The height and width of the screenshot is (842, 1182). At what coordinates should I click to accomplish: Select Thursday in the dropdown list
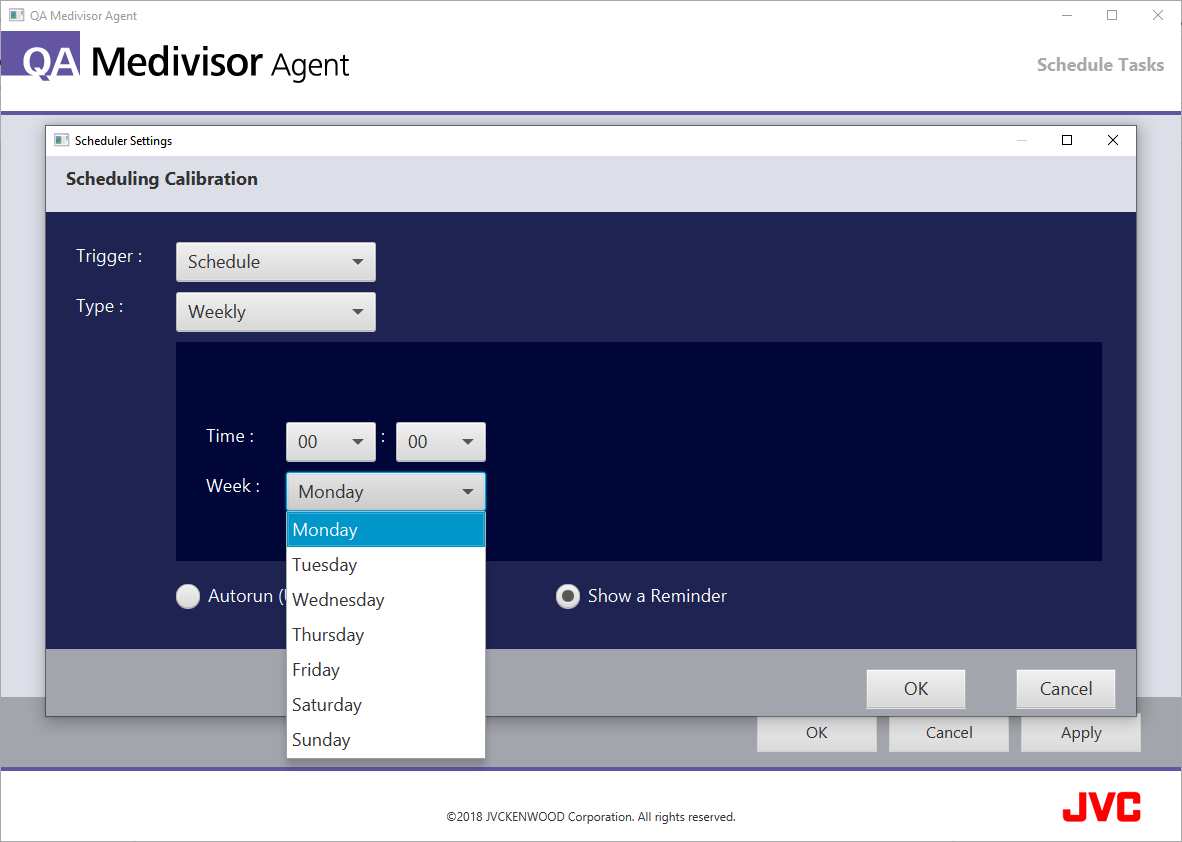(x=386, y=635)
